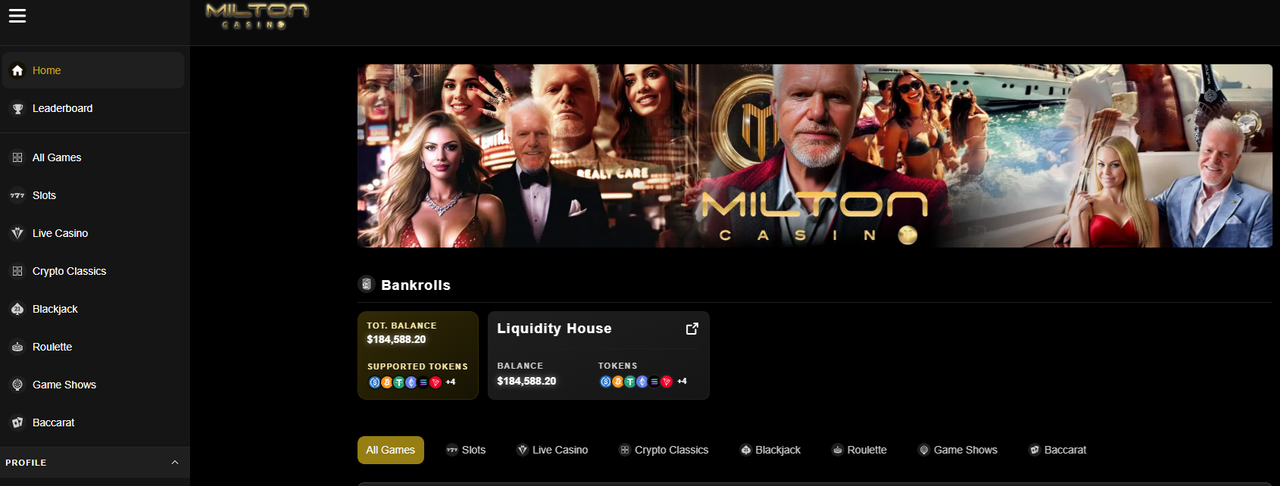
Task: Select Game Shows in sidebar
Action: click(x=93, y=385)
